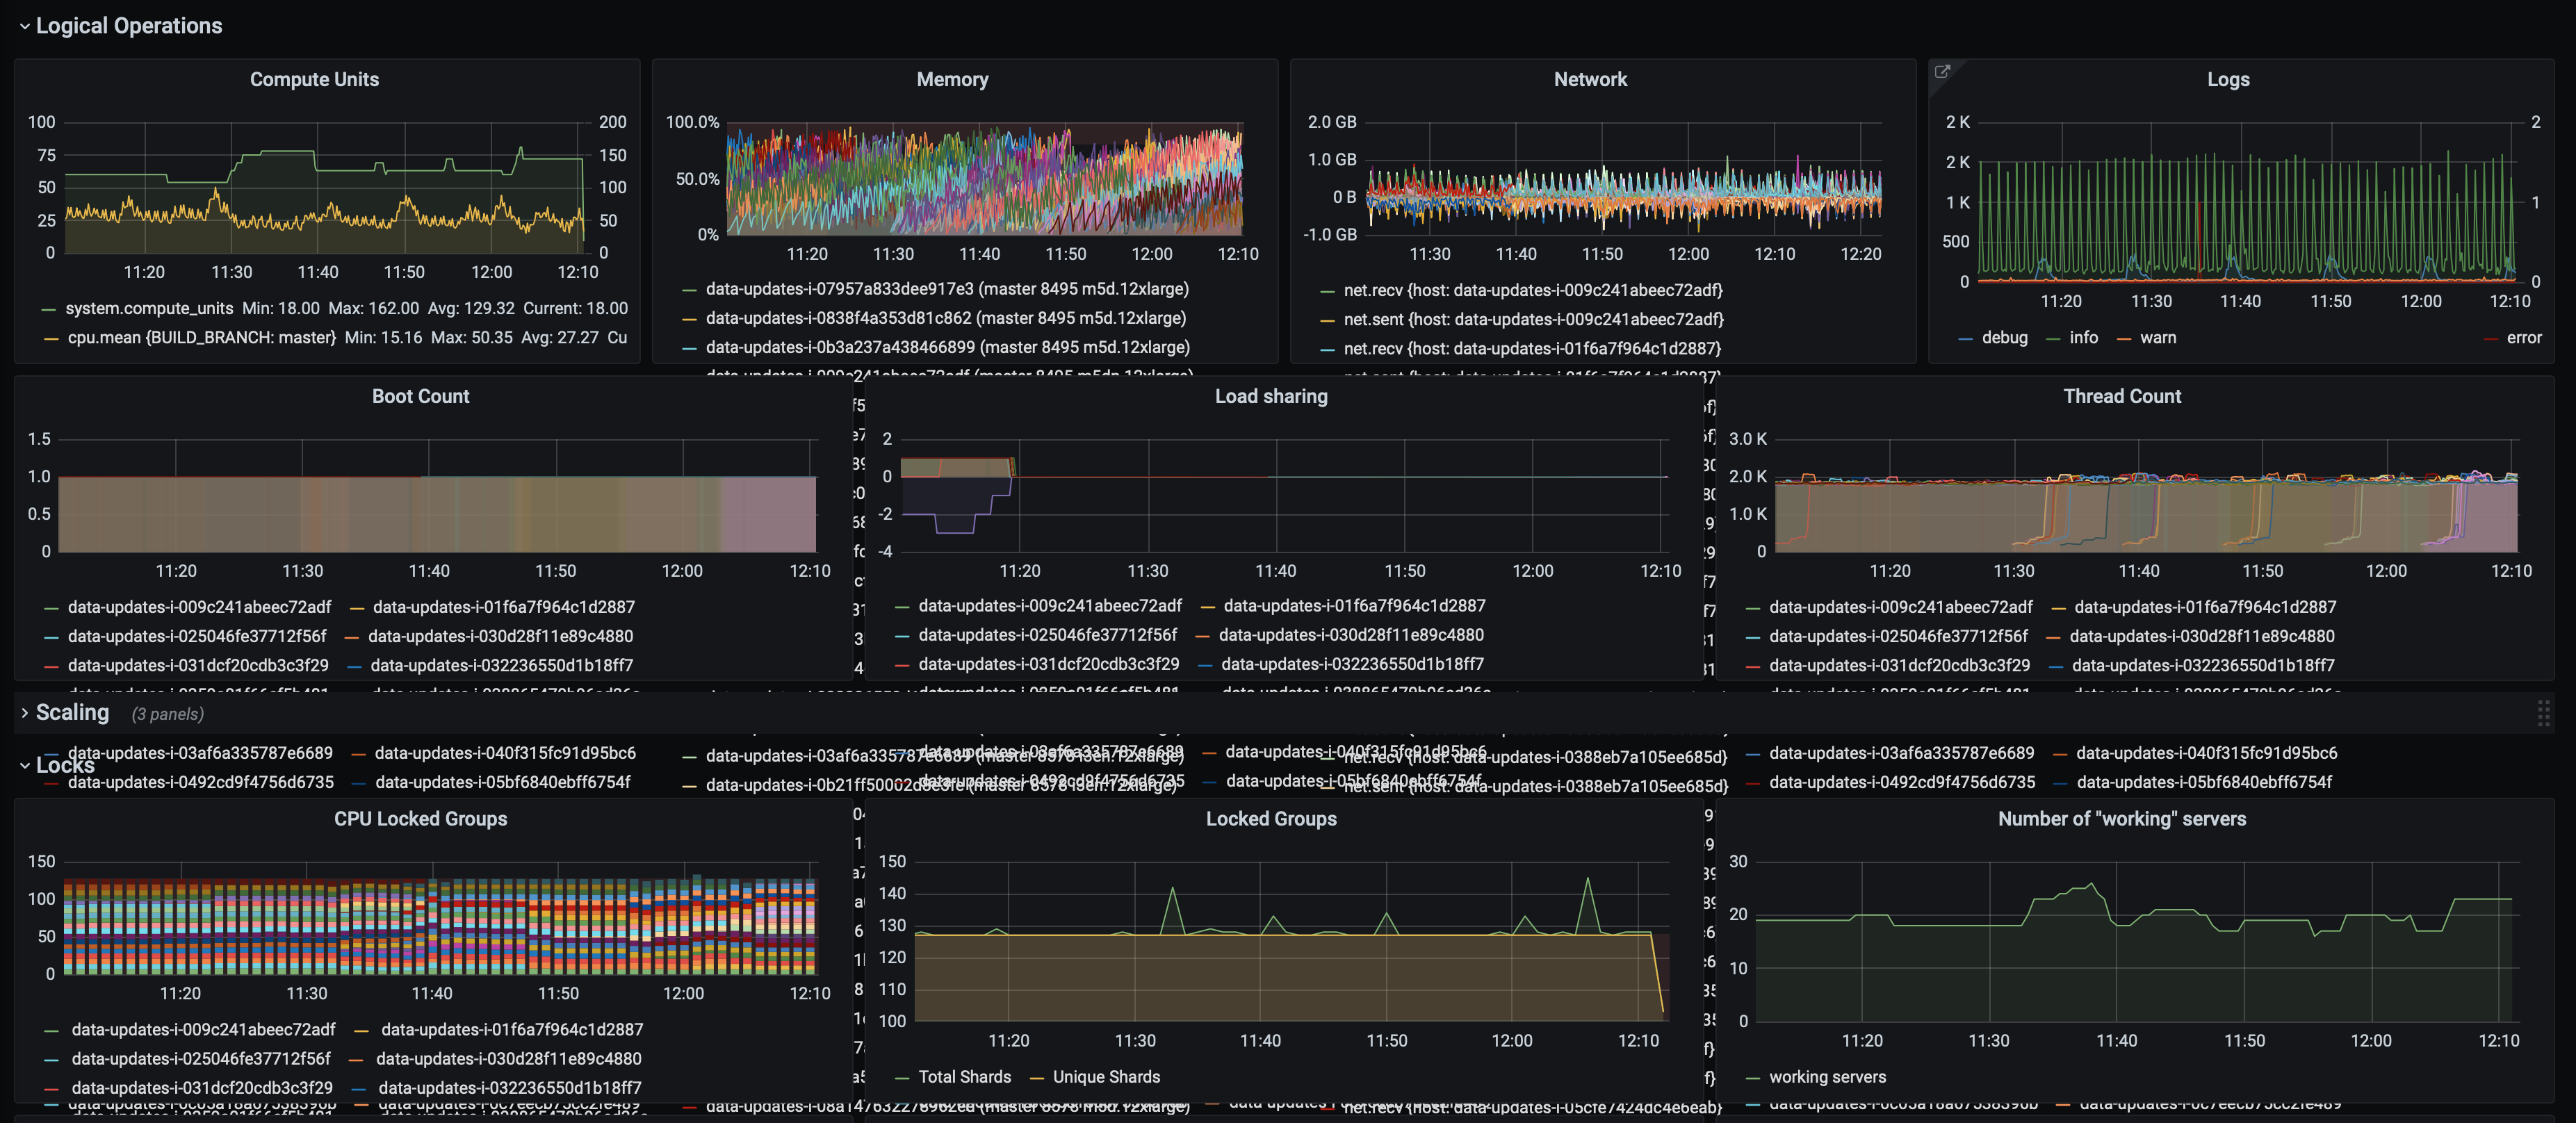Select data-updates-i-0838f4a353d81c862 in Memory legend
The height and width of the screenshot is (1123, 2576).
[x=945, y=318]
